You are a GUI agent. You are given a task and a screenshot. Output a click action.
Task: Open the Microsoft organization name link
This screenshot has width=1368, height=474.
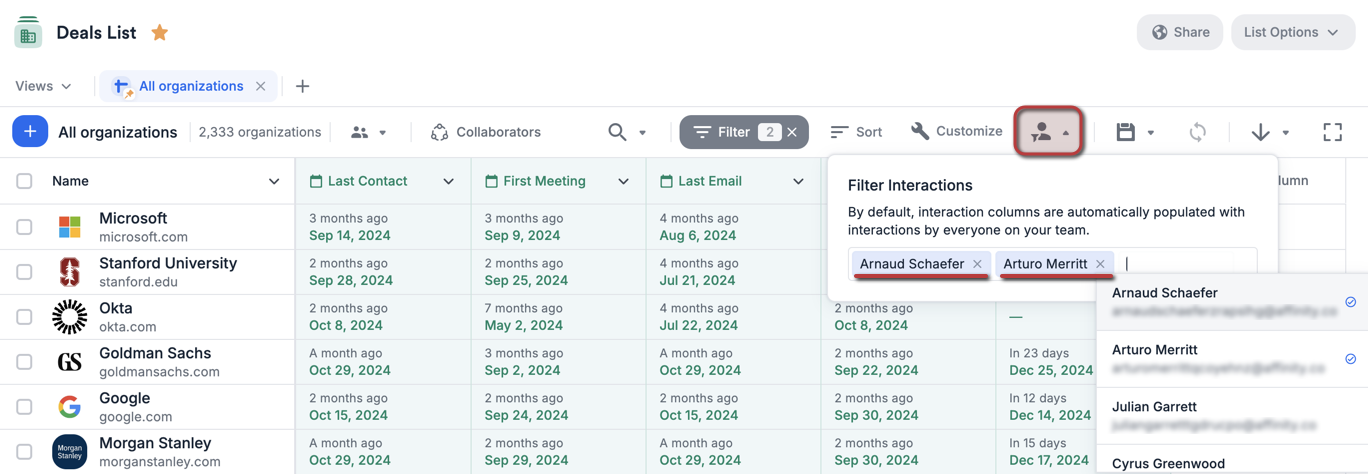pyautogui.click(x=133, y=218)
